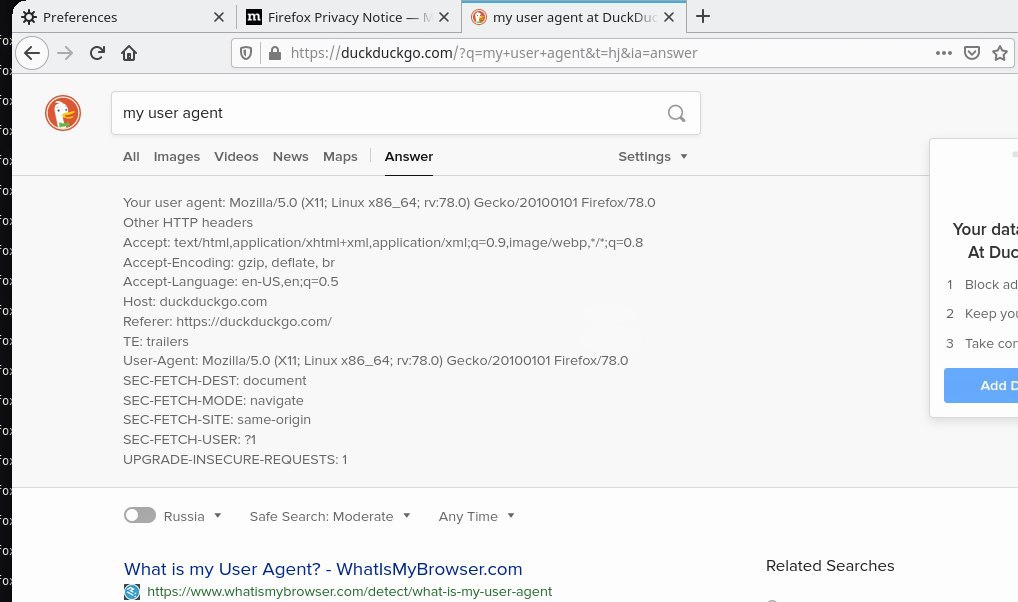This screenshot has height=602, width=1018.
Task: Click the browser address bar URL
Action: [x=493, y=53]
